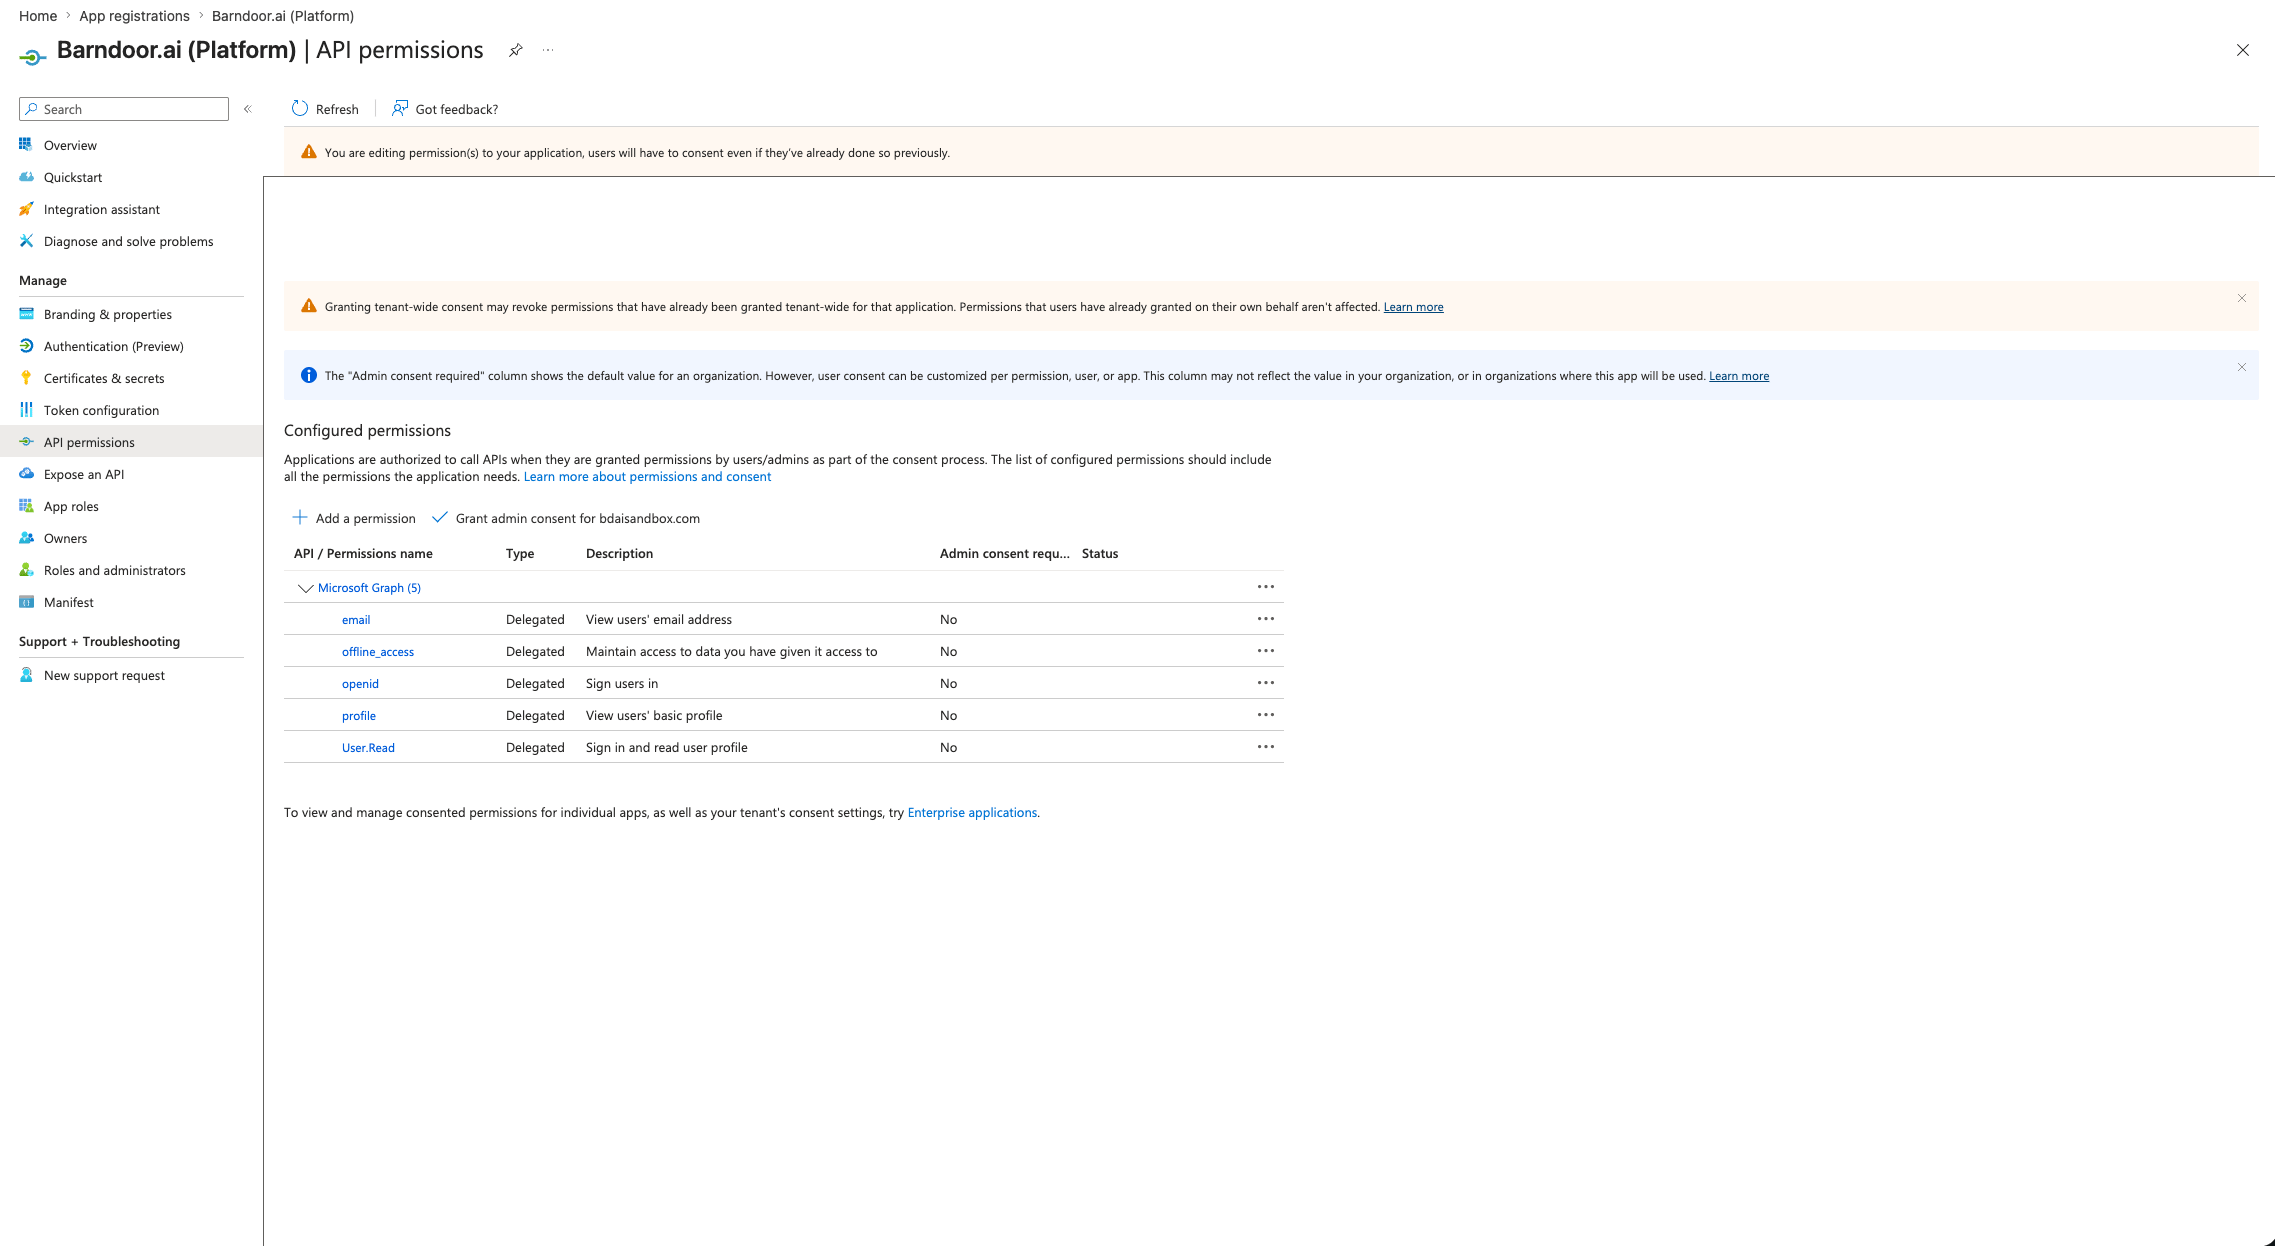Image resolution: width=2275 pixels, height=1246 pixels.
Task: Open the offline_access permission link
Action: 378,652
